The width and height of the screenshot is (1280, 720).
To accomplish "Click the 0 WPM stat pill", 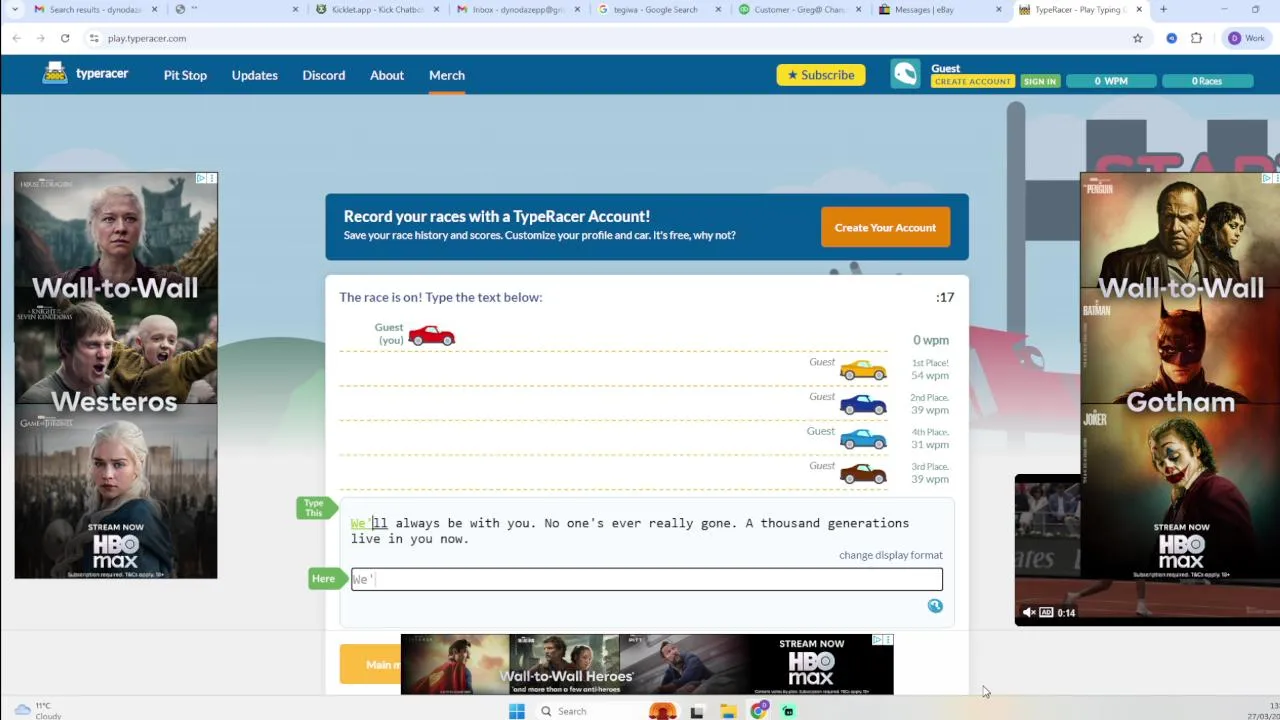I will (1111, 81).
